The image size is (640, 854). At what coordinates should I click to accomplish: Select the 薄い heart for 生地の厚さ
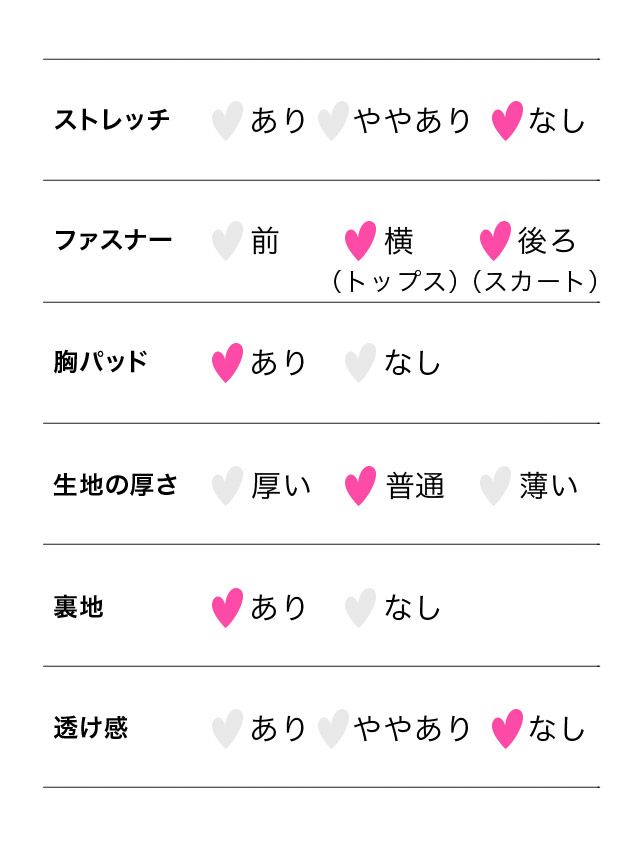495,486
